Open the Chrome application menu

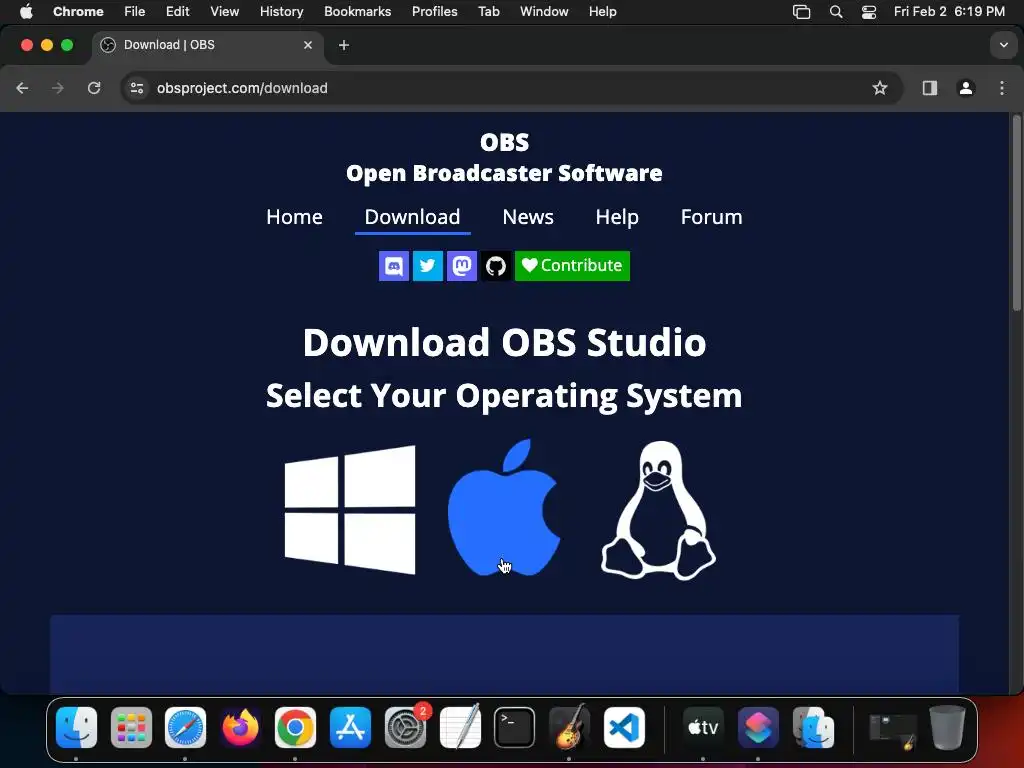tap(78, 12)
